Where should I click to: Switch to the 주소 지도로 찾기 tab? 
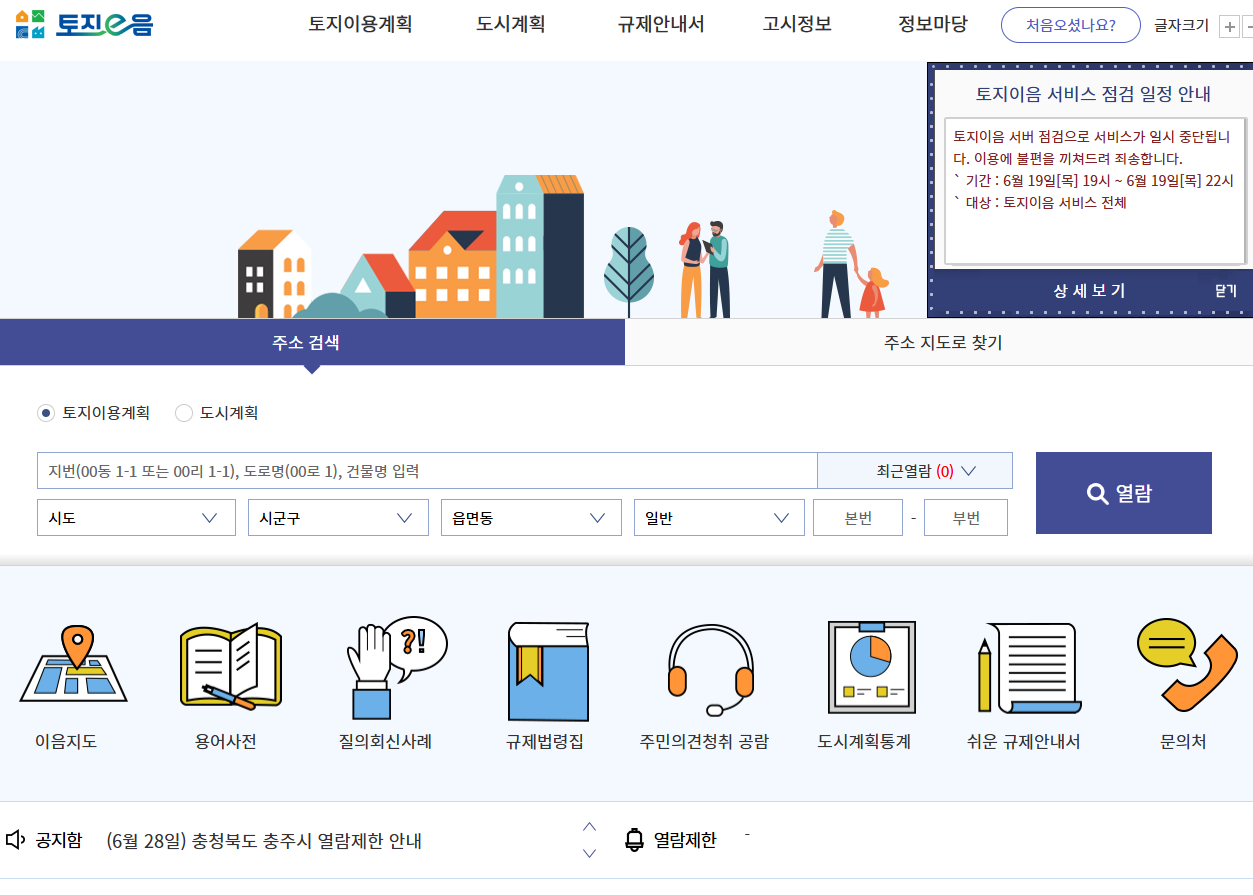point(939,343)
